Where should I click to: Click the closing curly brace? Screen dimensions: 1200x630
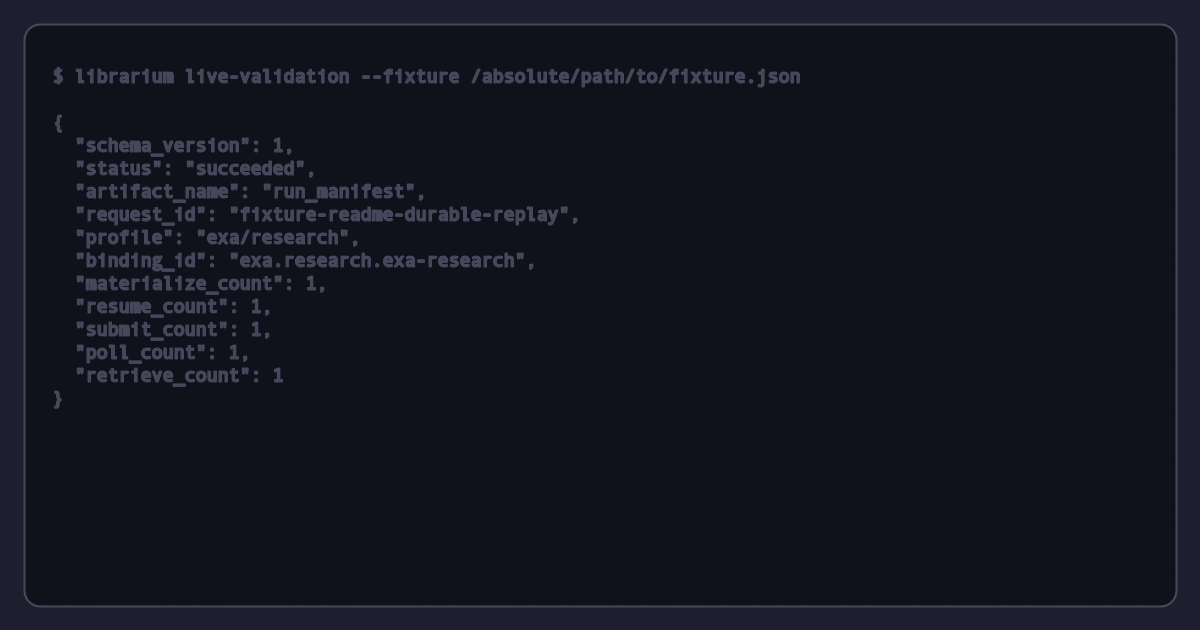[58, 399]
